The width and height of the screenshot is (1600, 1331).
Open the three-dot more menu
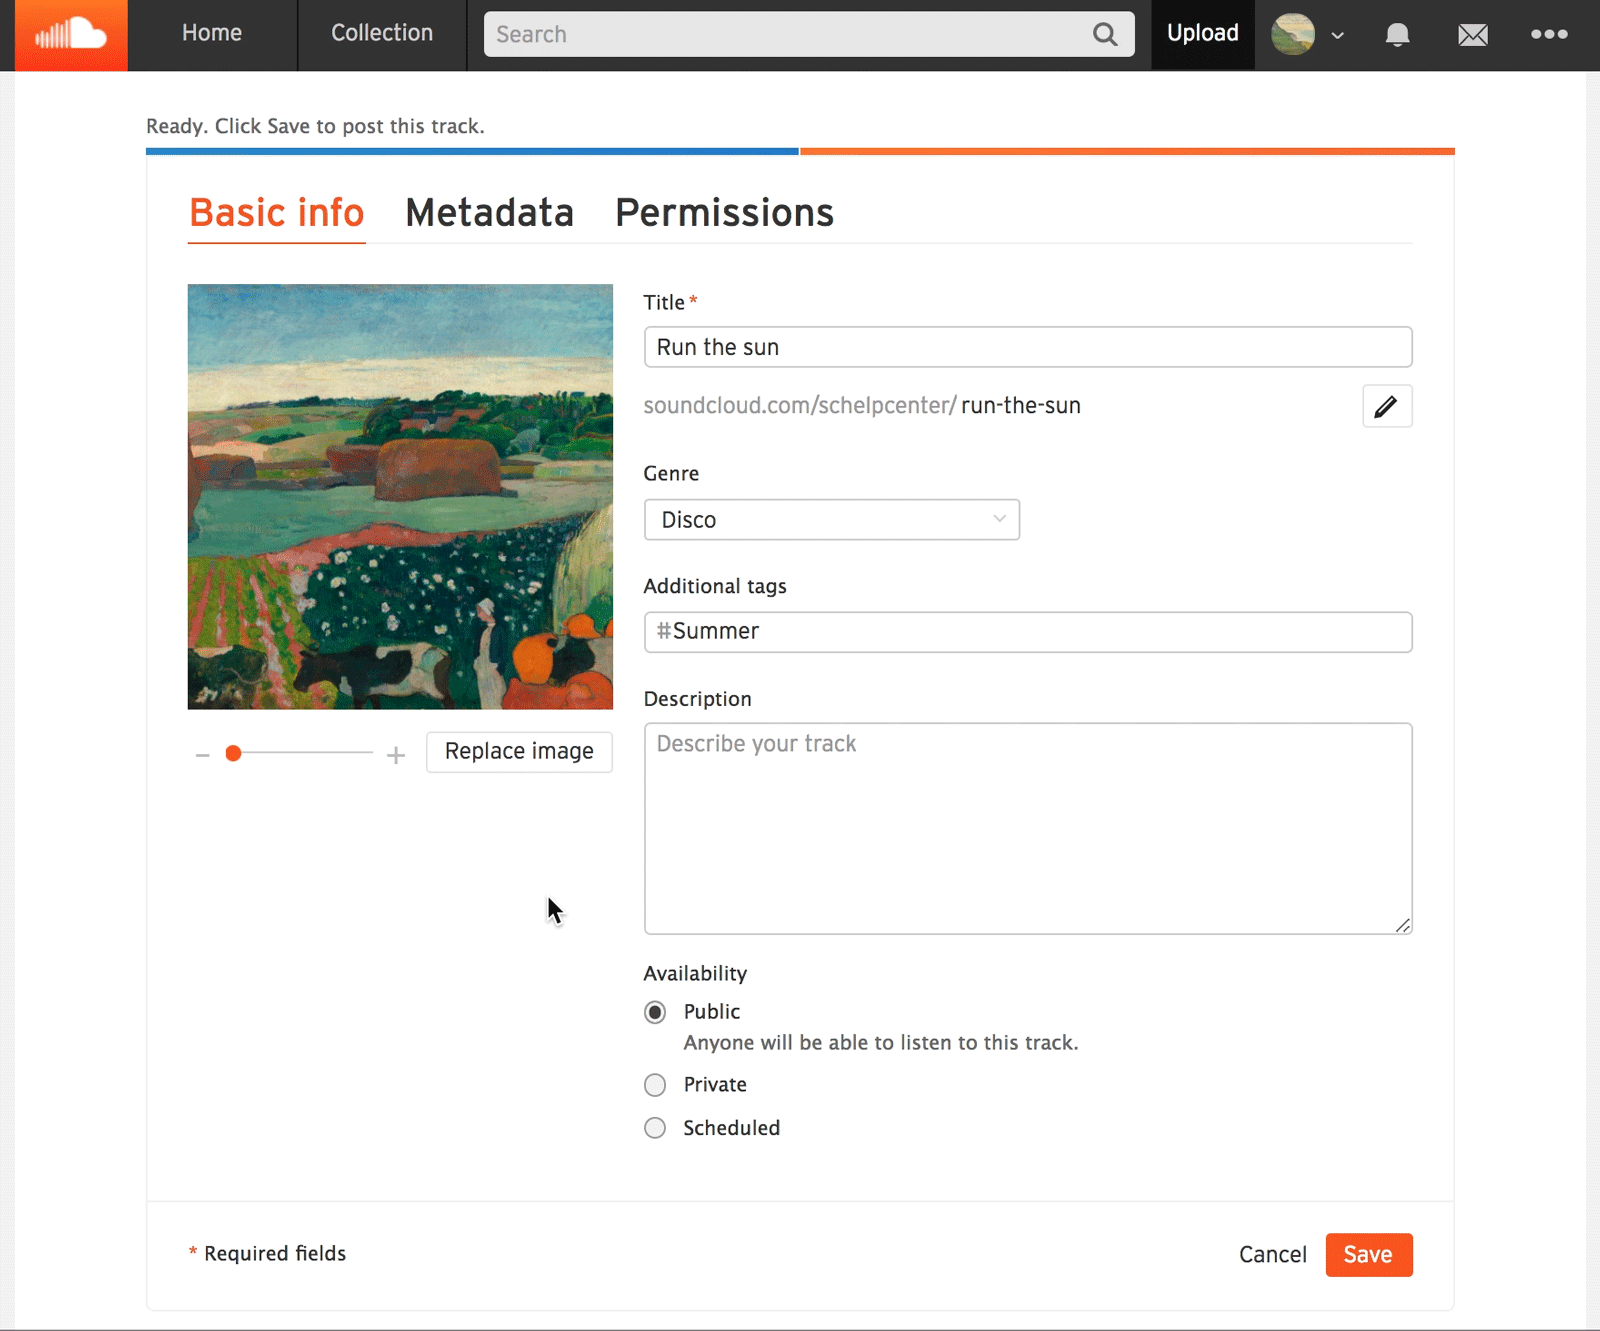(x=1549, y=34)
